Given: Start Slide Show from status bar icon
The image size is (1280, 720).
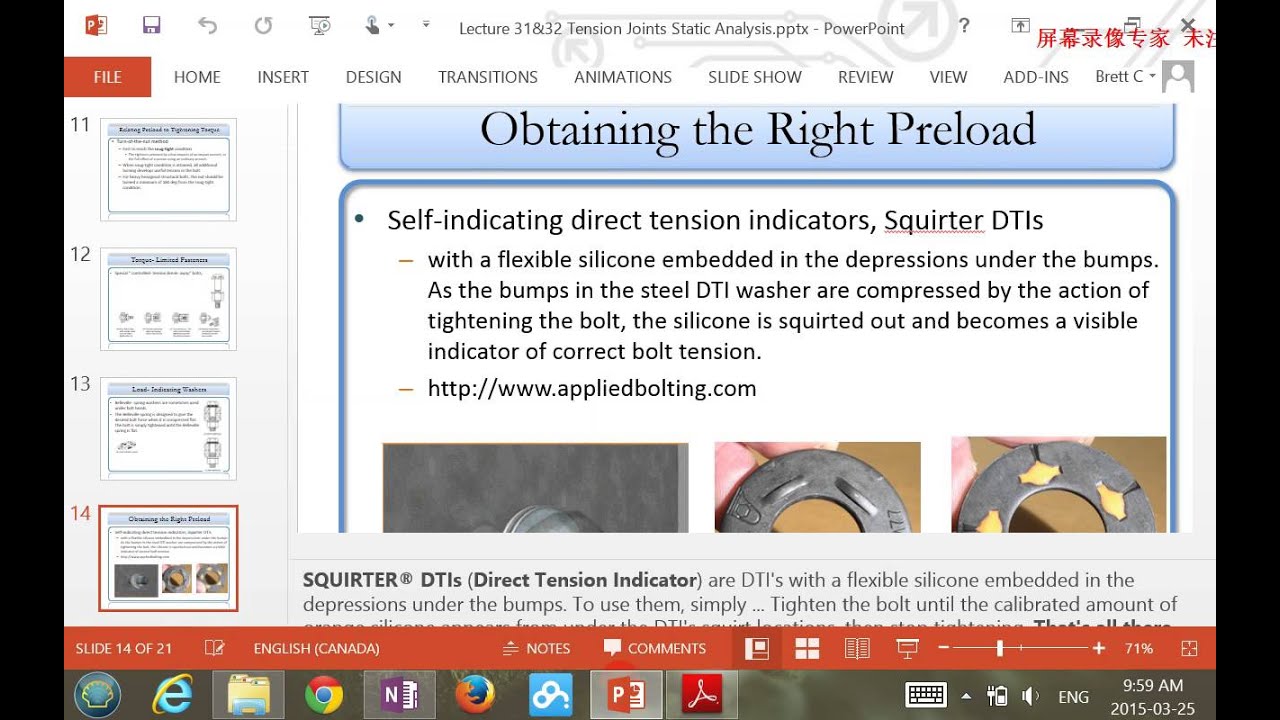Looking at the screenshot, I should 907,649.
